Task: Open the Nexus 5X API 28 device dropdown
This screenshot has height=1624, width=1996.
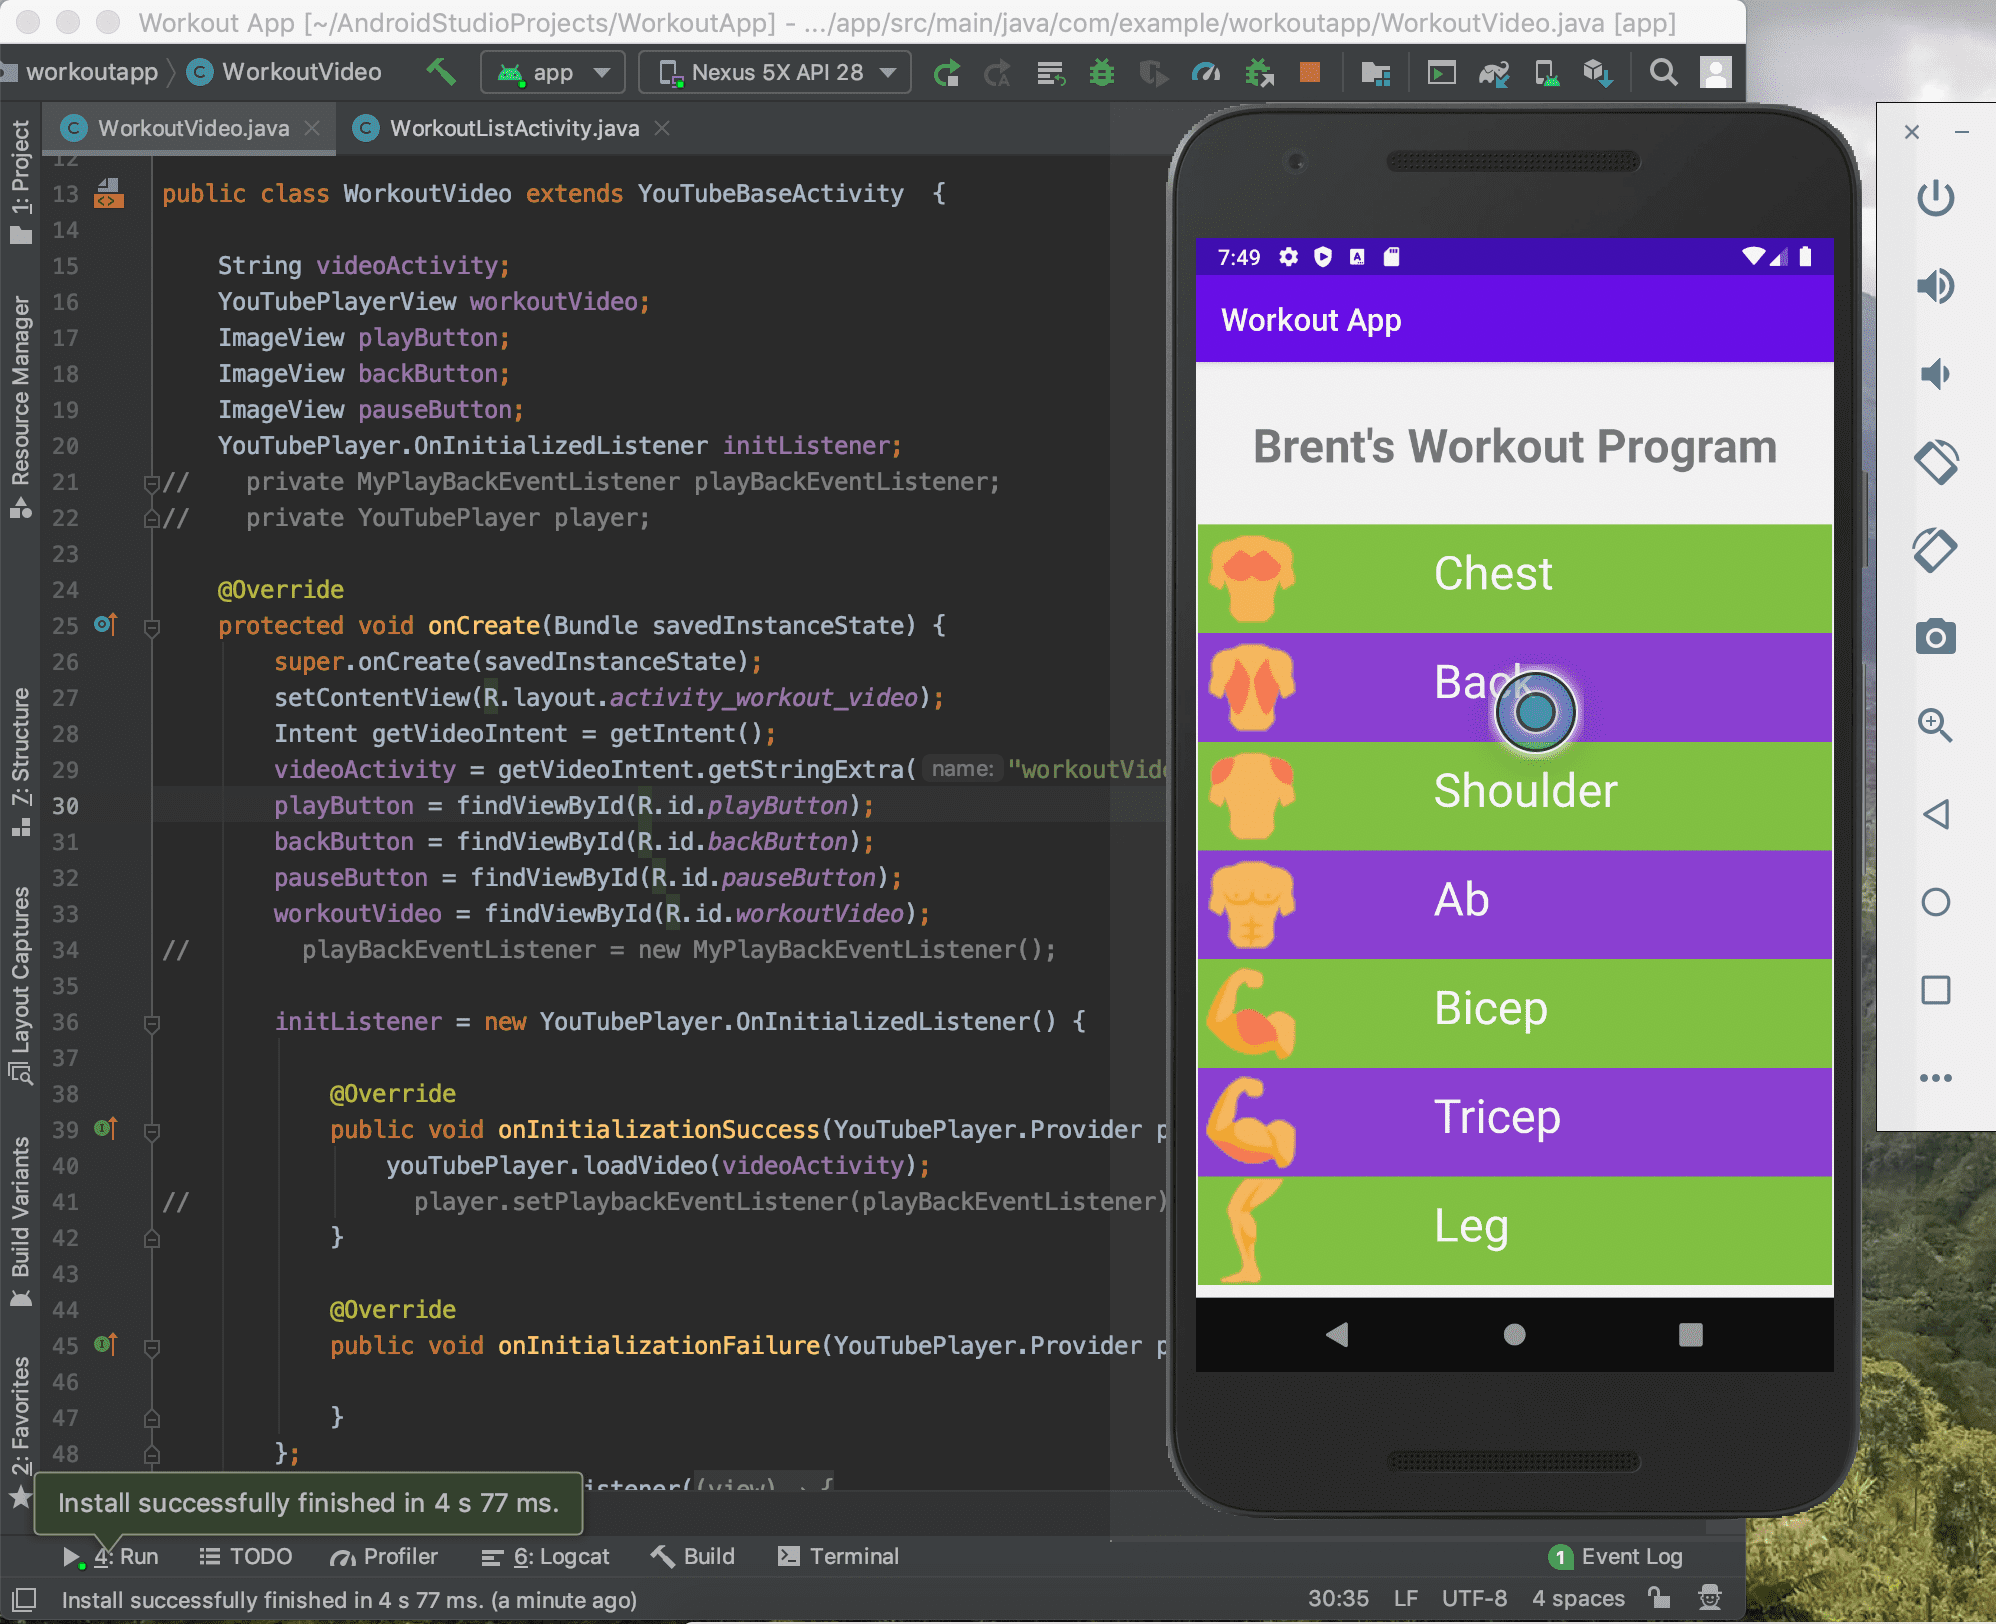Action: click(x=775, y=72)
